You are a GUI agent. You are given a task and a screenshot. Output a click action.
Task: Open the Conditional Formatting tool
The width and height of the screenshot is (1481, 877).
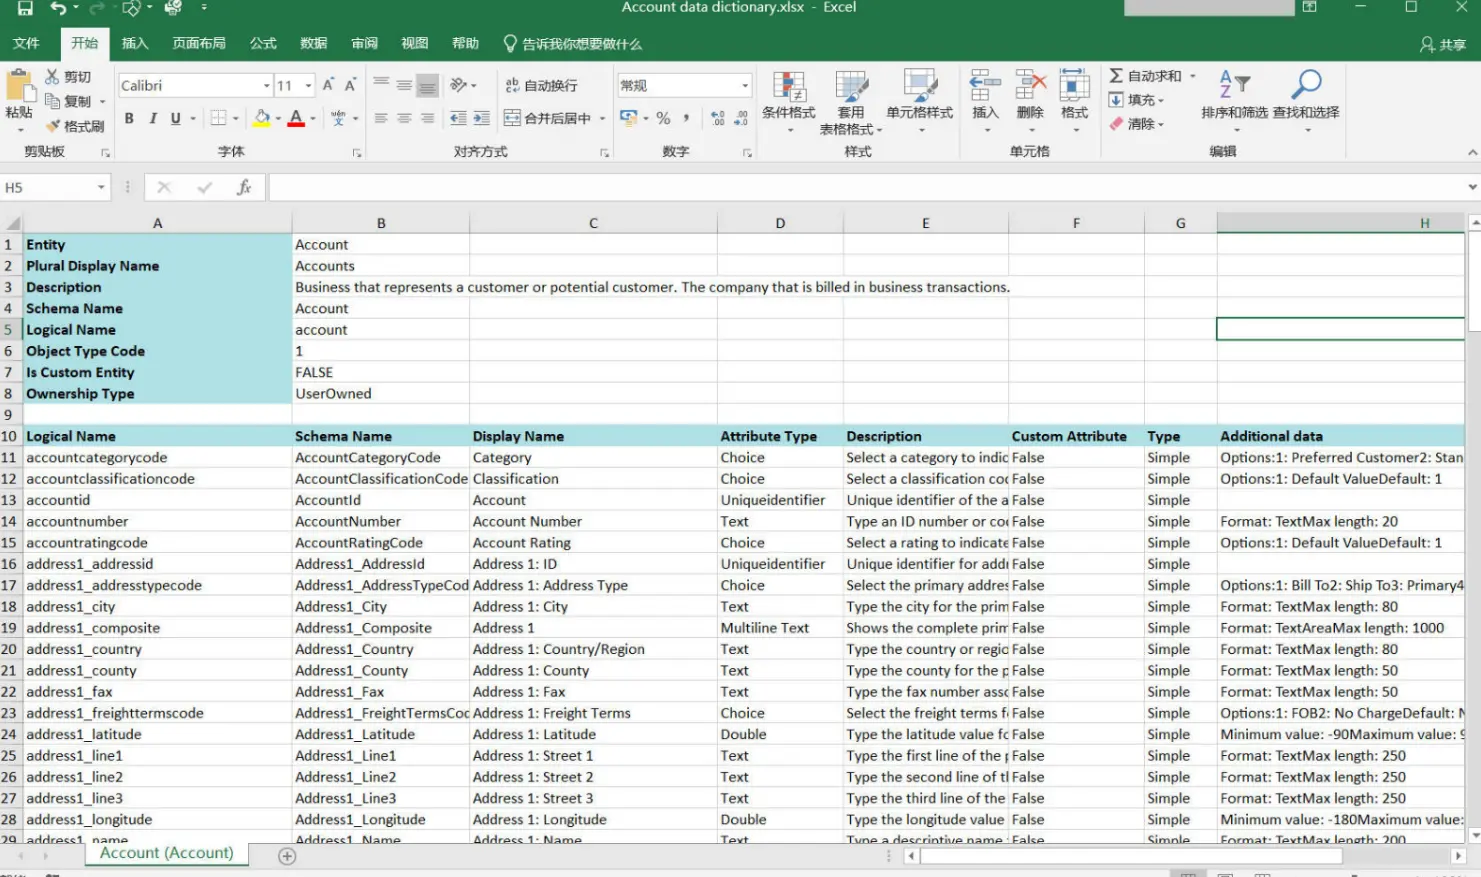789,97
